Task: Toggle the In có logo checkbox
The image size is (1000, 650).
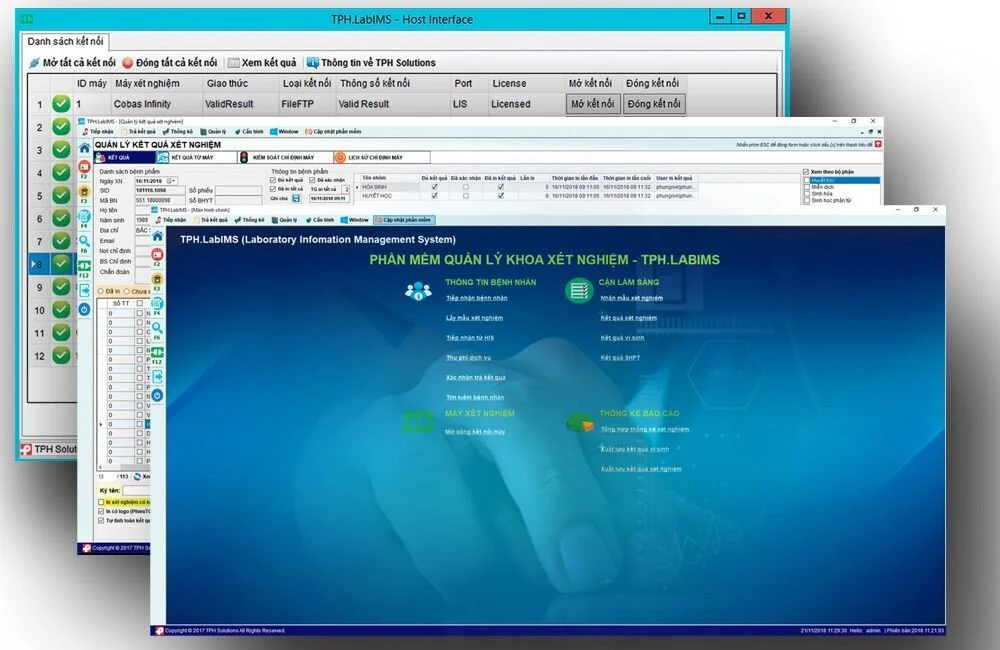Action: (x=101, y=512)
